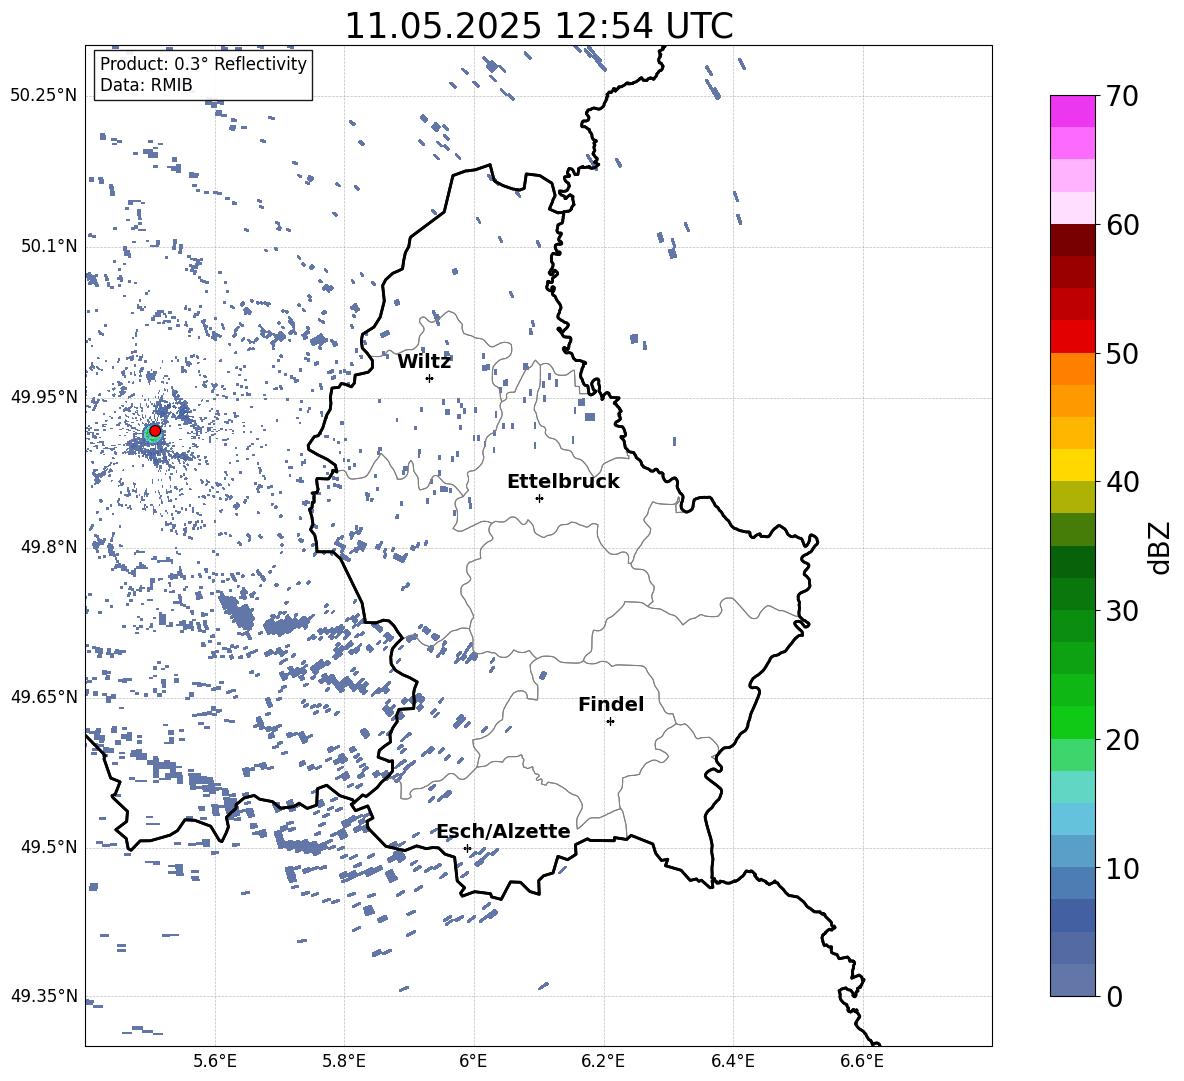
Task: Click the 6°E longitude label
Action: 473,1061
